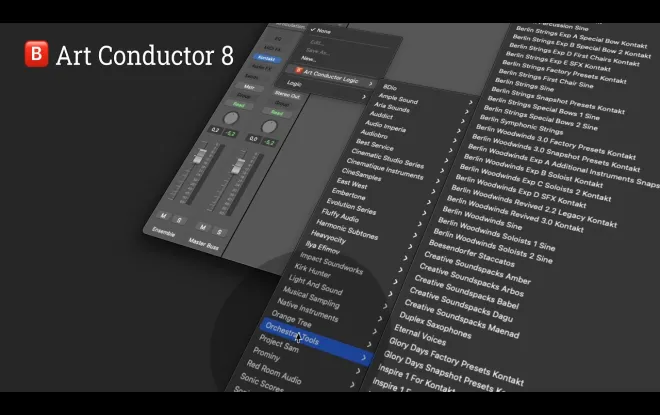Screen dimensions: 660x415
Task: Choose Ample Sound vendor entry
Action: tap(398, 99)
